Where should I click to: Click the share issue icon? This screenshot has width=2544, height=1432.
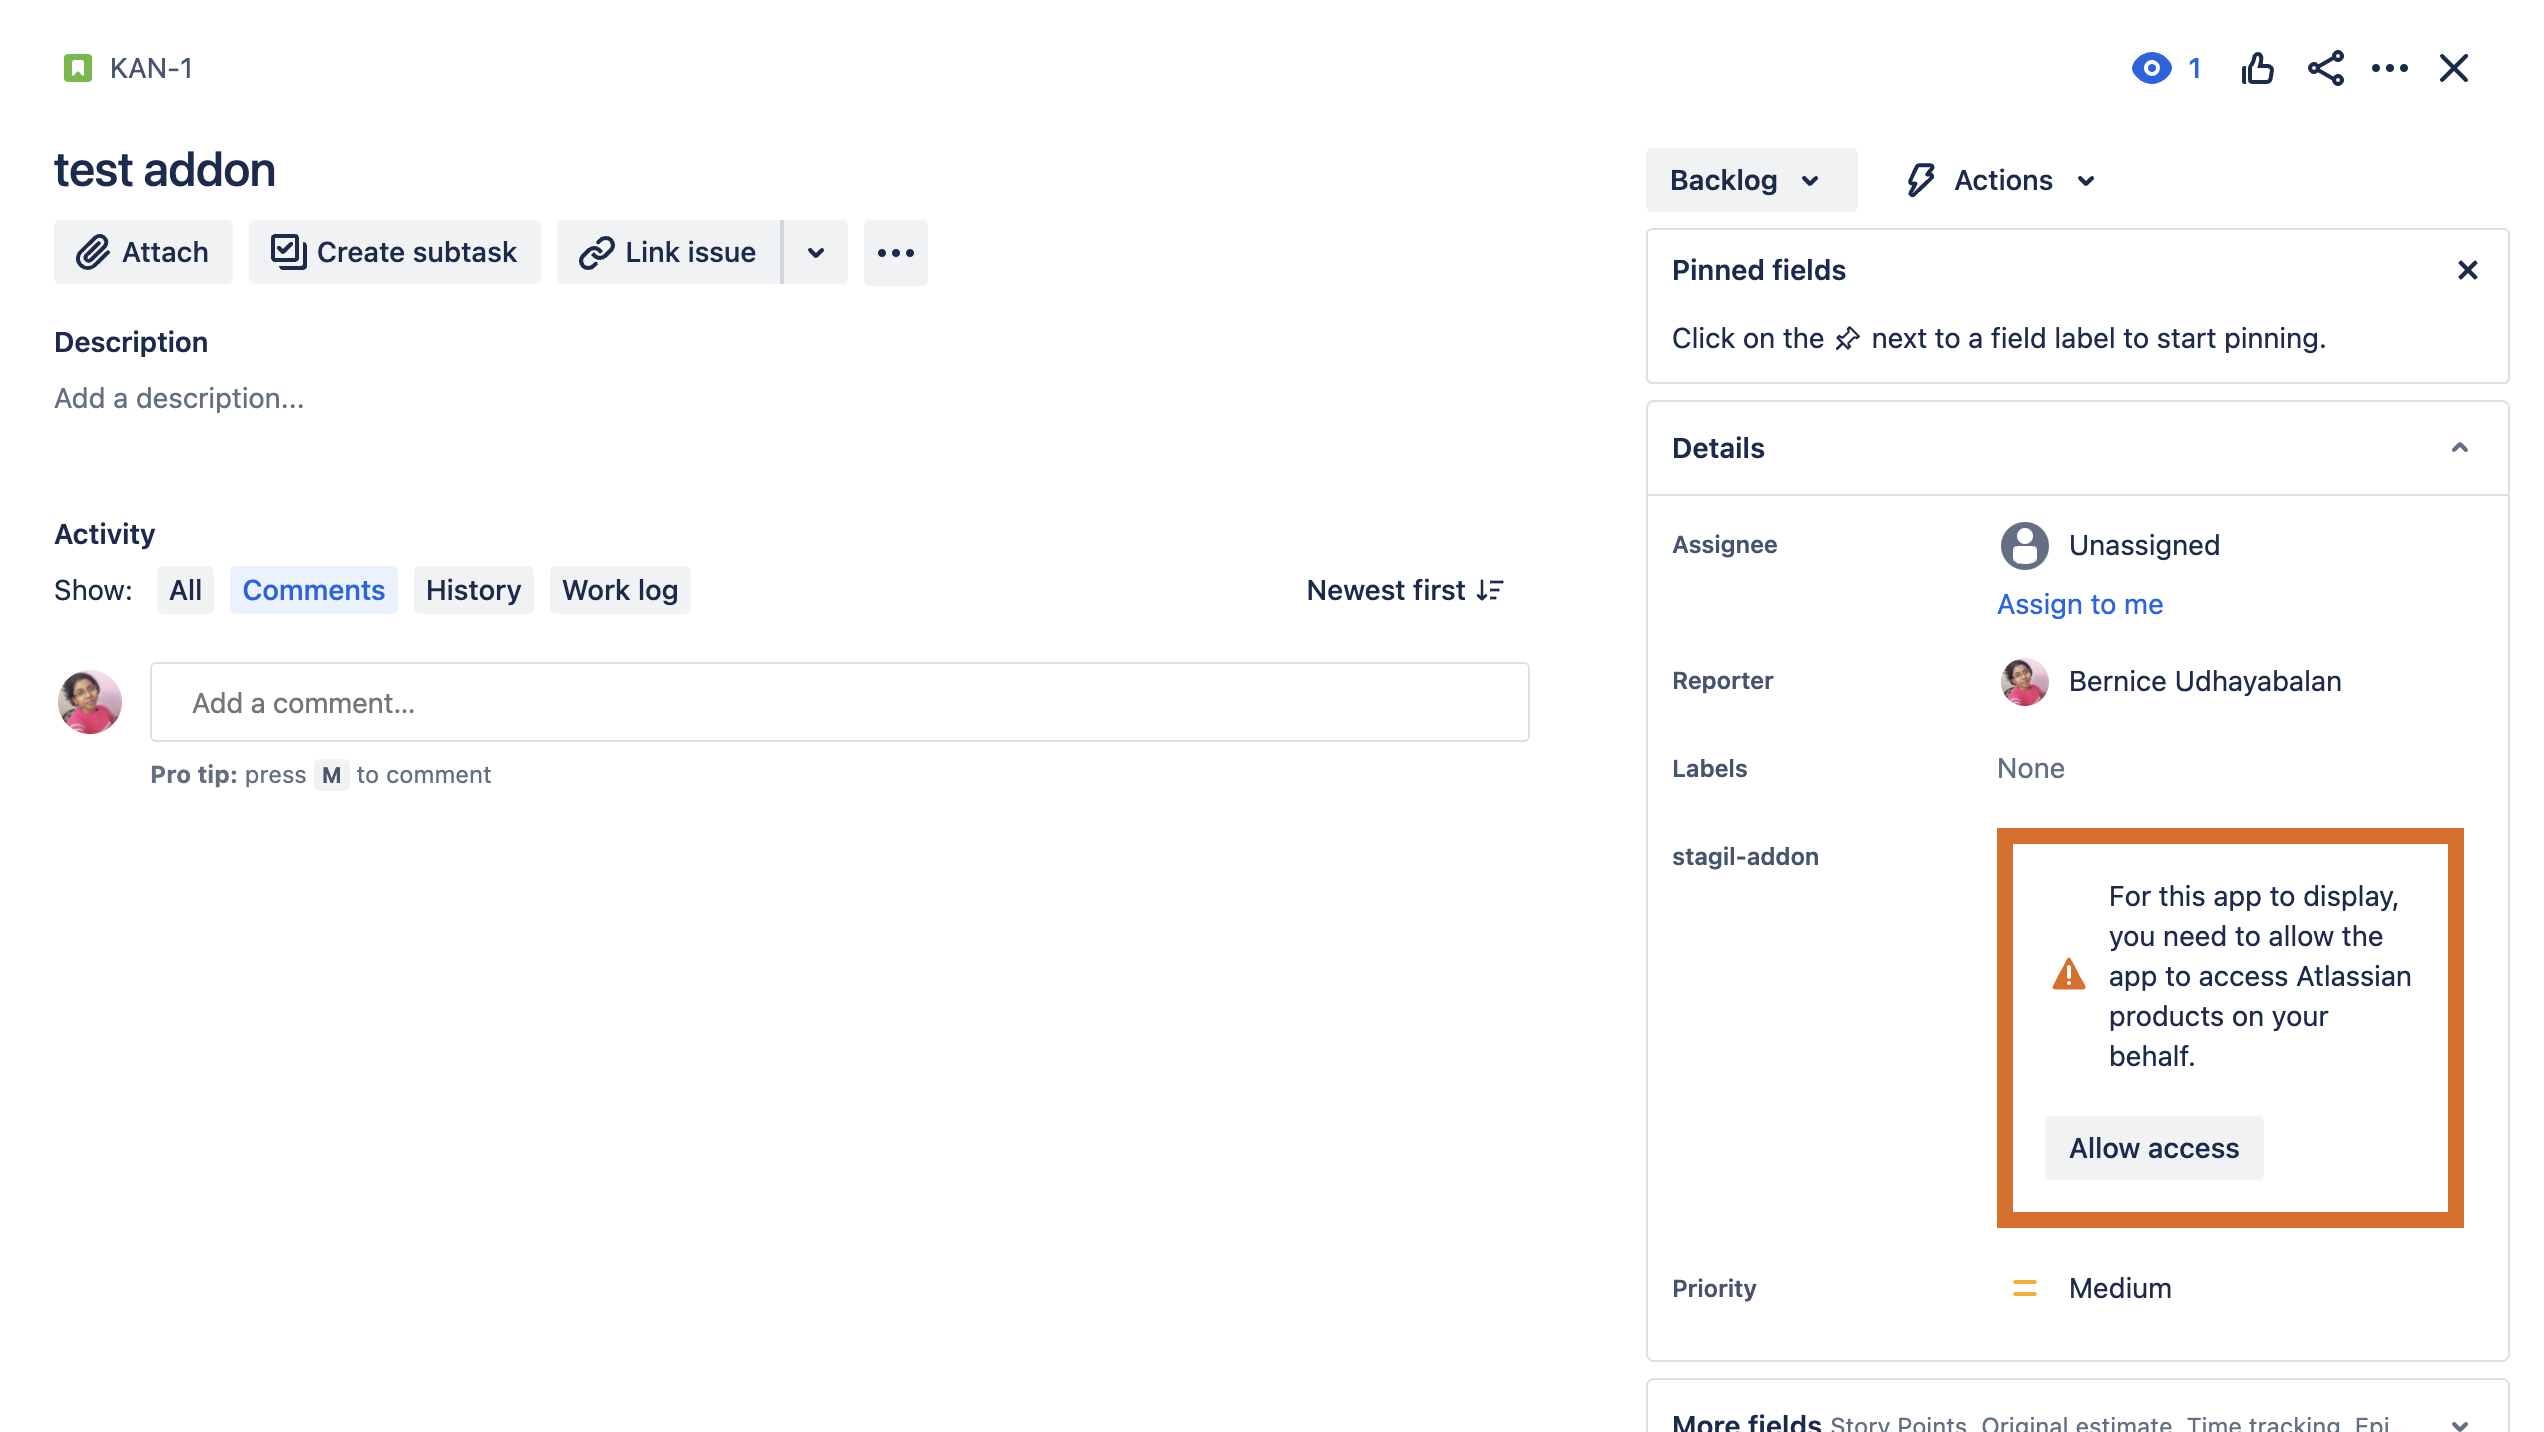pos(2325,68)
